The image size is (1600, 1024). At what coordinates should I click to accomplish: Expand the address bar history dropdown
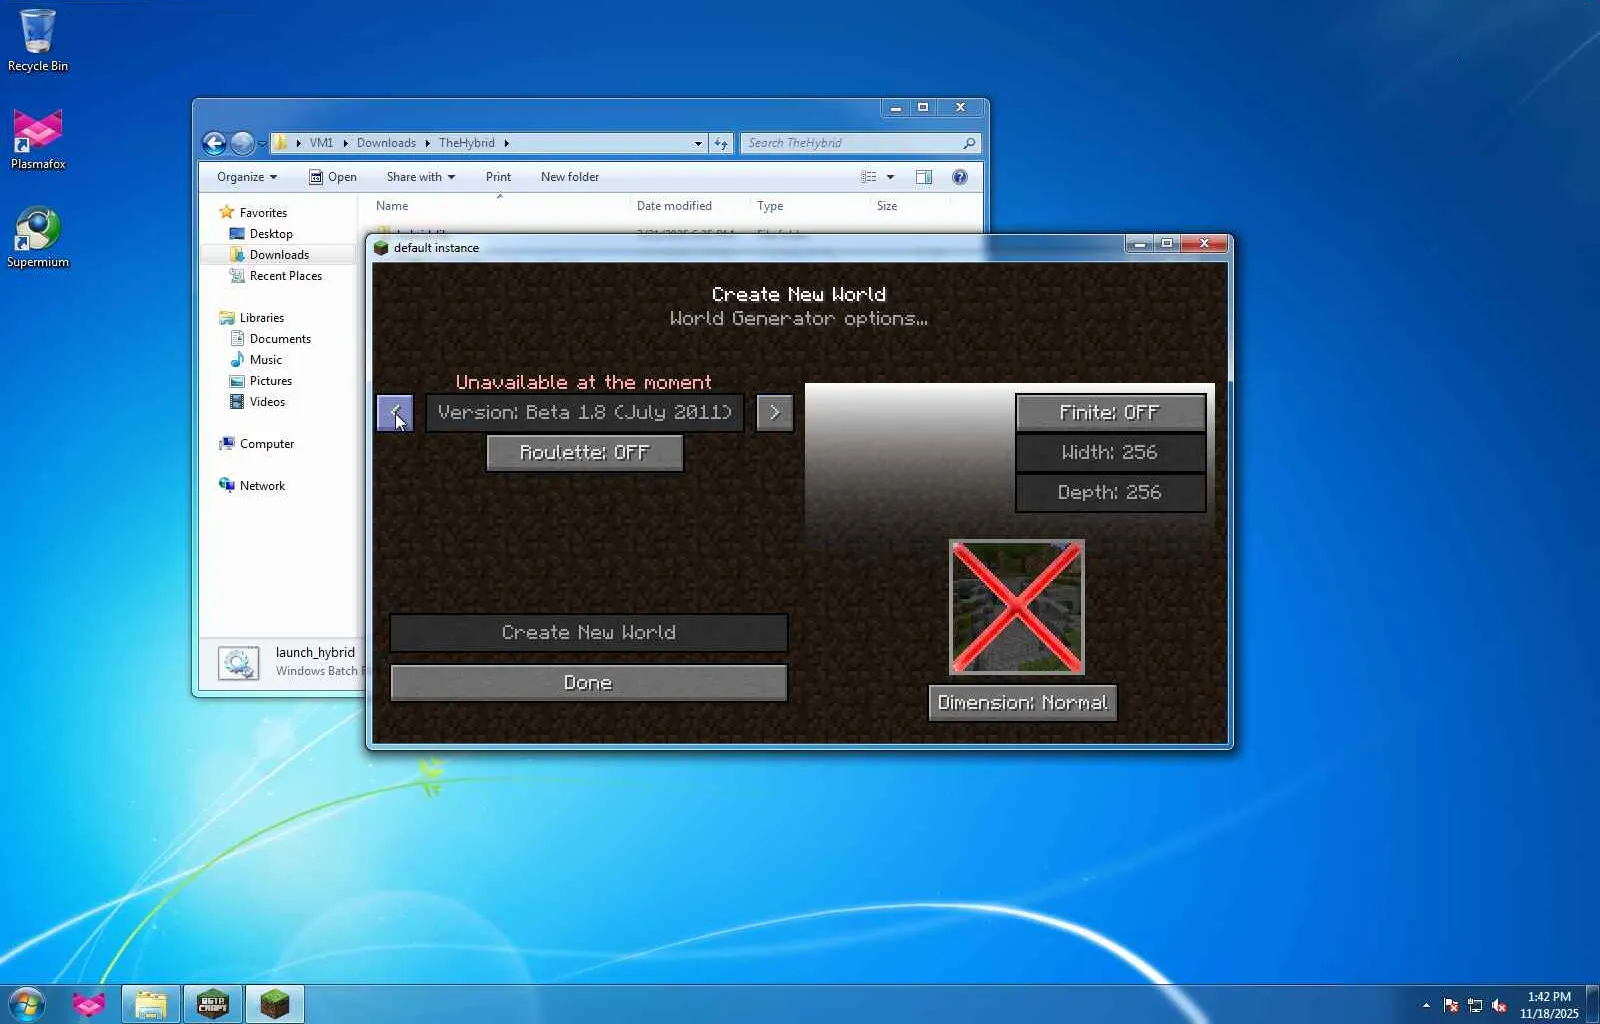698,143
